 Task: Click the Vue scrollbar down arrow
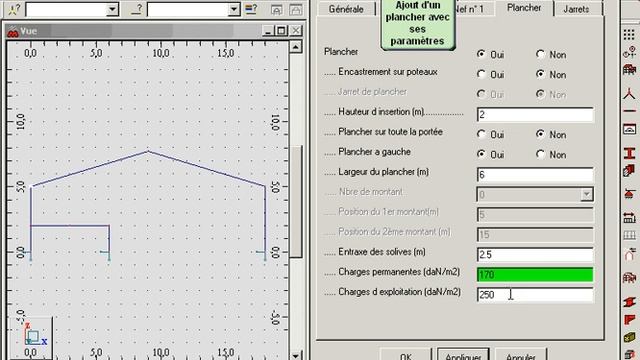(296, 355)
